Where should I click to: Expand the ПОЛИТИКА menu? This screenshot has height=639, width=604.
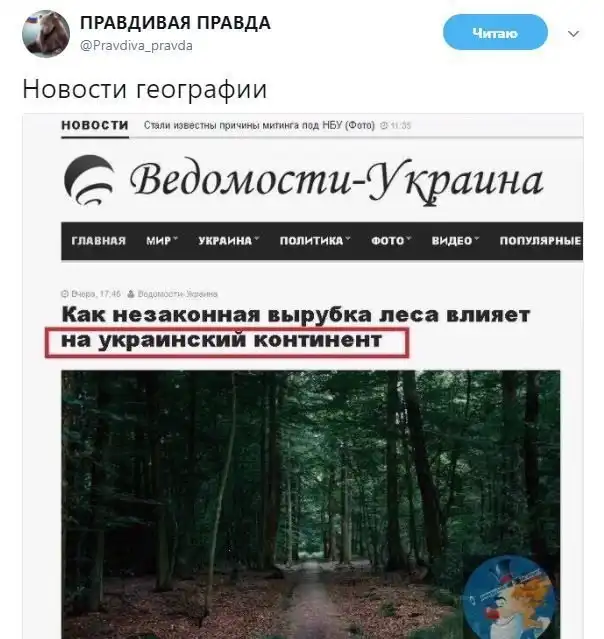(x=315, y=241)
